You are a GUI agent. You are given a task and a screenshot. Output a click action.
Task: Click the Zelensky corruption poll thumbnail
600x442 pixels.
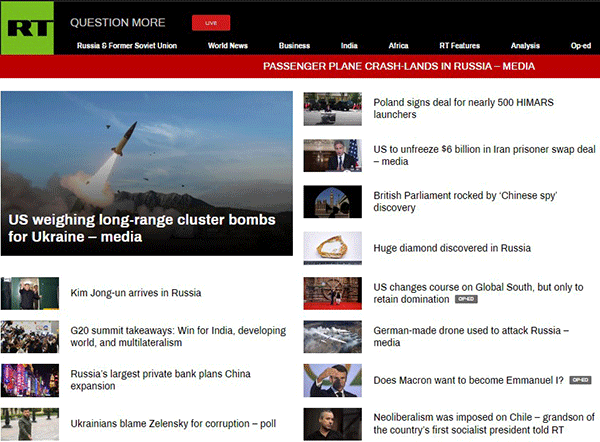(30, 424)
